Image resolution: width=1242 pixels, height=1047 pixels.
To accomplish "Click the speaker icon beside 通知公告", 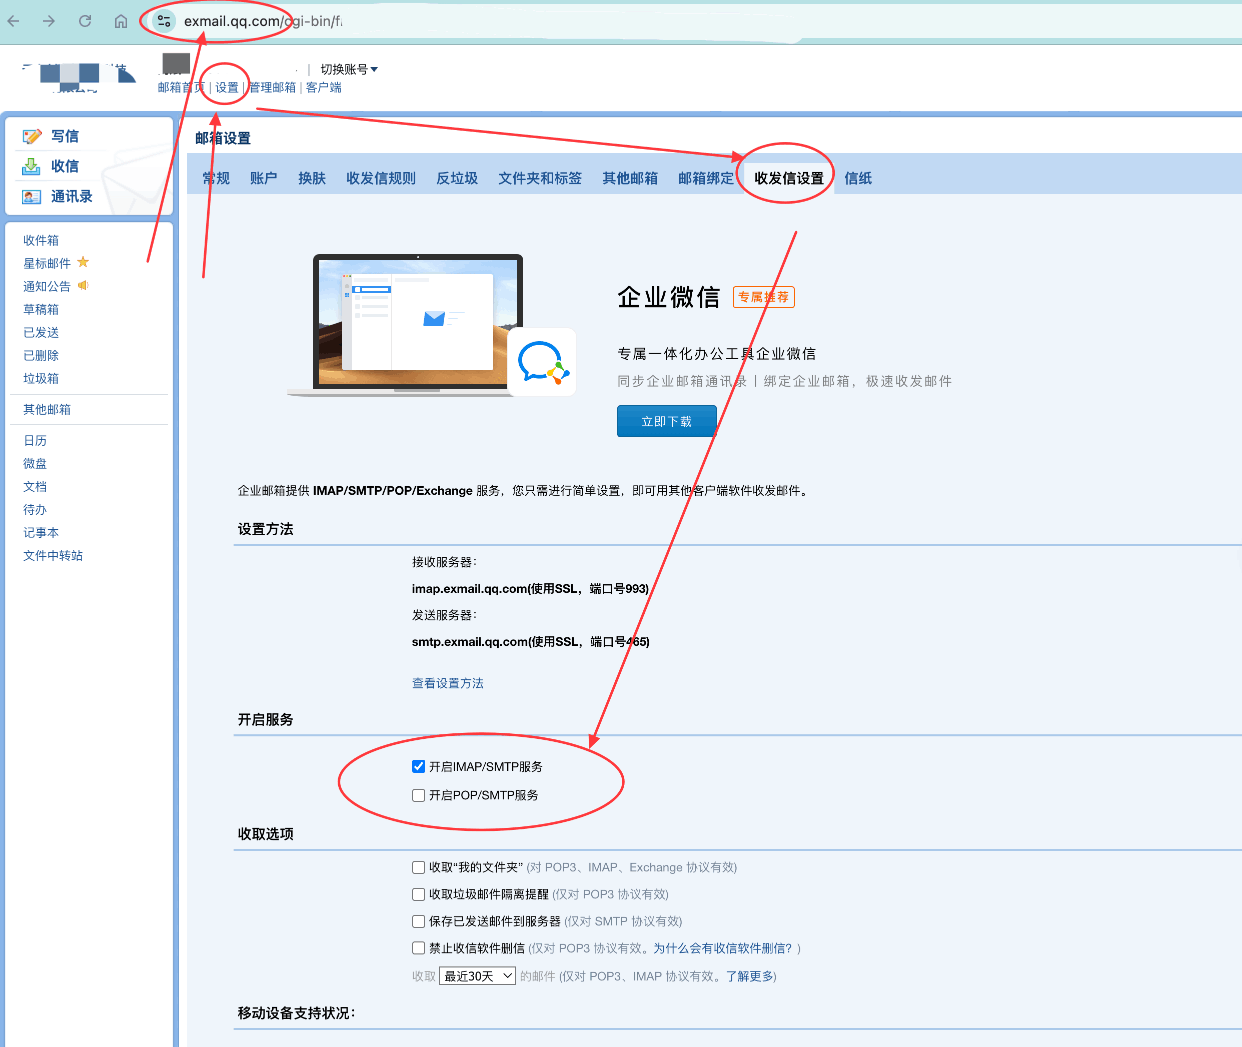I will 81,286.
